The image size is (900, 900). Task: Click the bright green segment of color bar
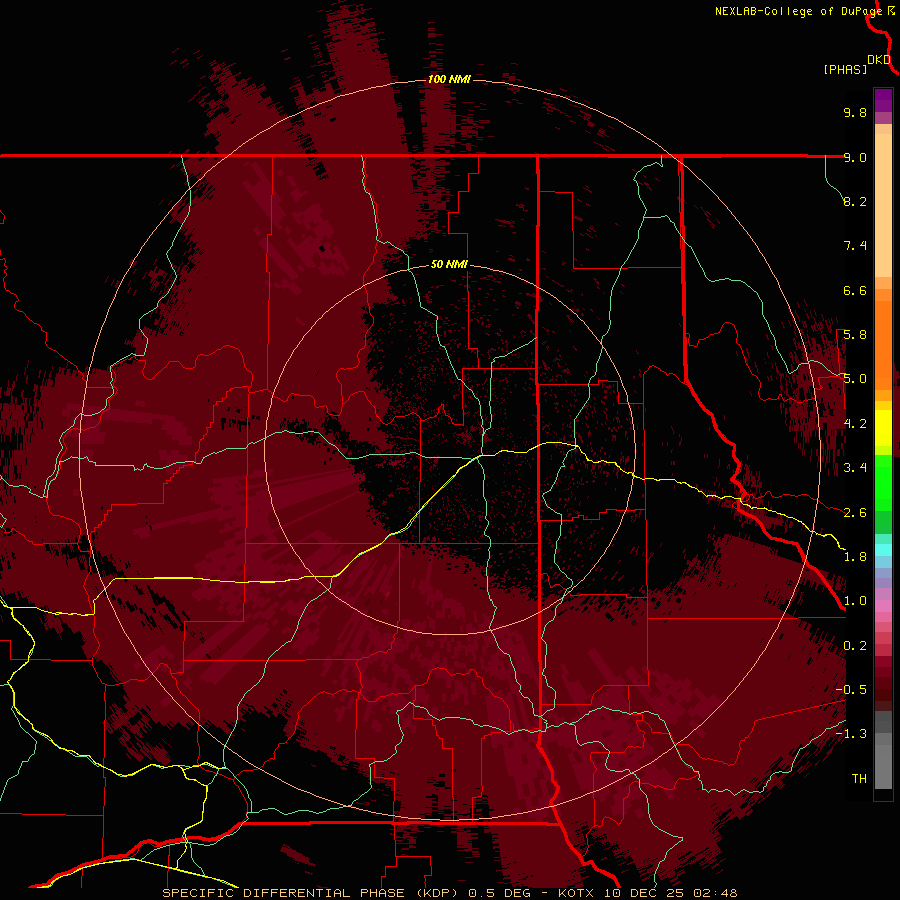(883, 483)
